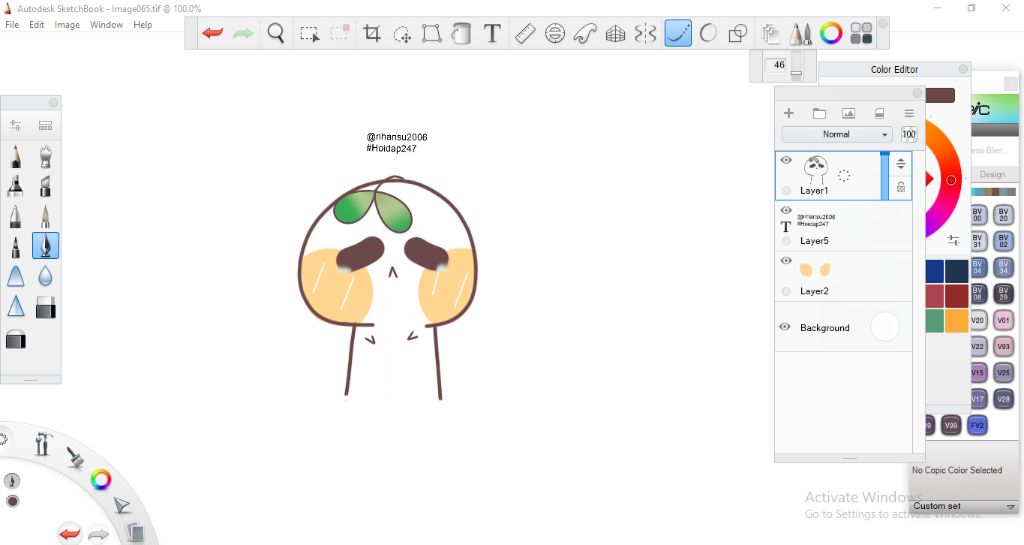This screenshot has width=1024, height=545.
Task: Select the Flood Fill bucket tool
Action: click(x=461, y=33)
